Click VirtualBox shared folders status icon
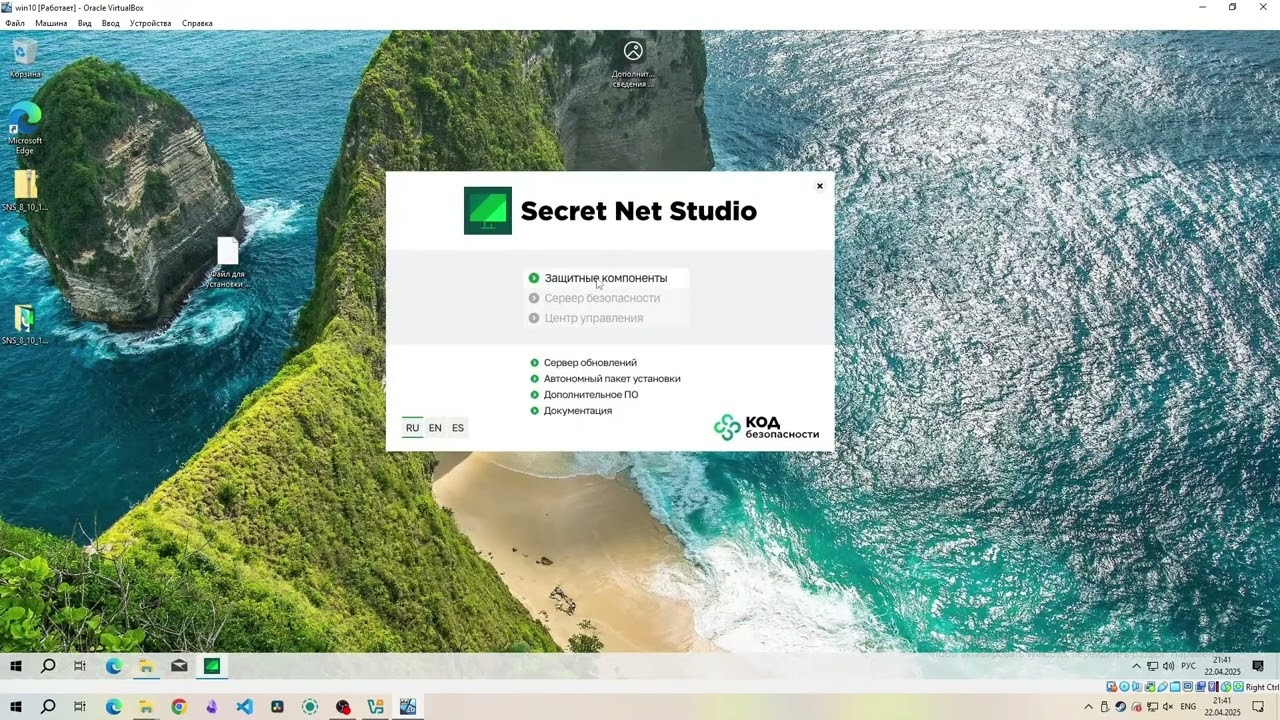 click(1175, 687)
